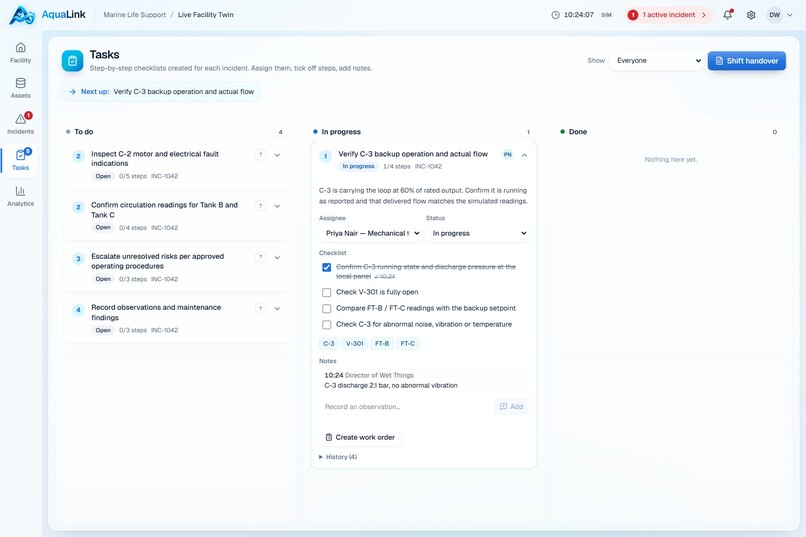
Task: Click the FT-B asset tag
Action: (x=382, y=343)
